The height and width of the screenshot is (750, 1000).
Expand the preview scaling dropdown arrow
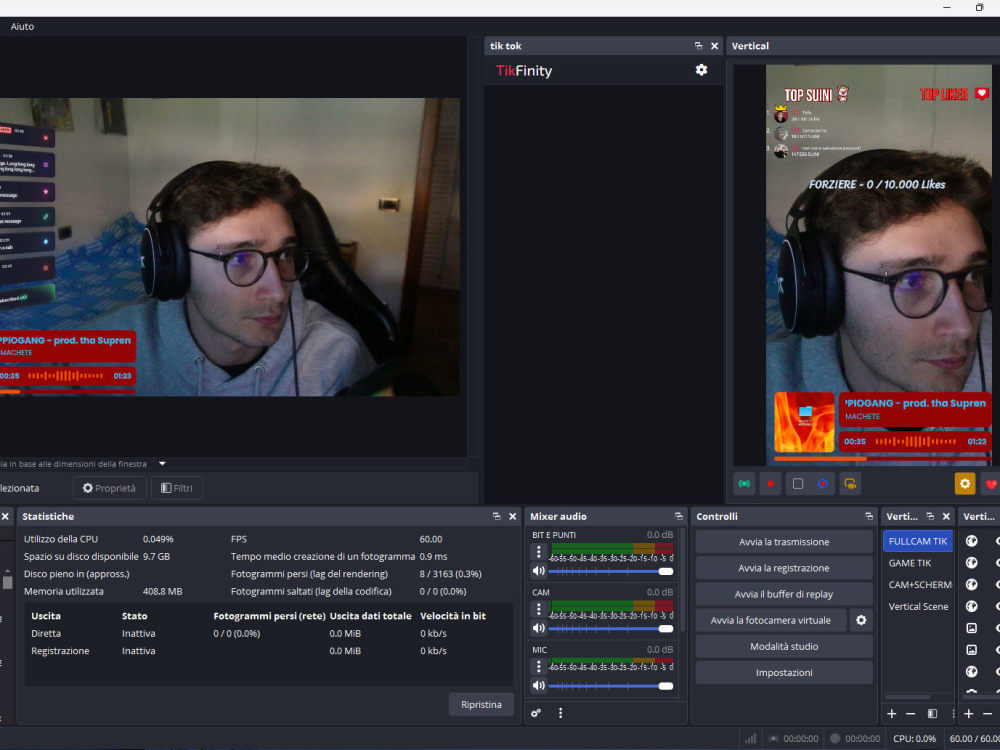click(162, 464)
